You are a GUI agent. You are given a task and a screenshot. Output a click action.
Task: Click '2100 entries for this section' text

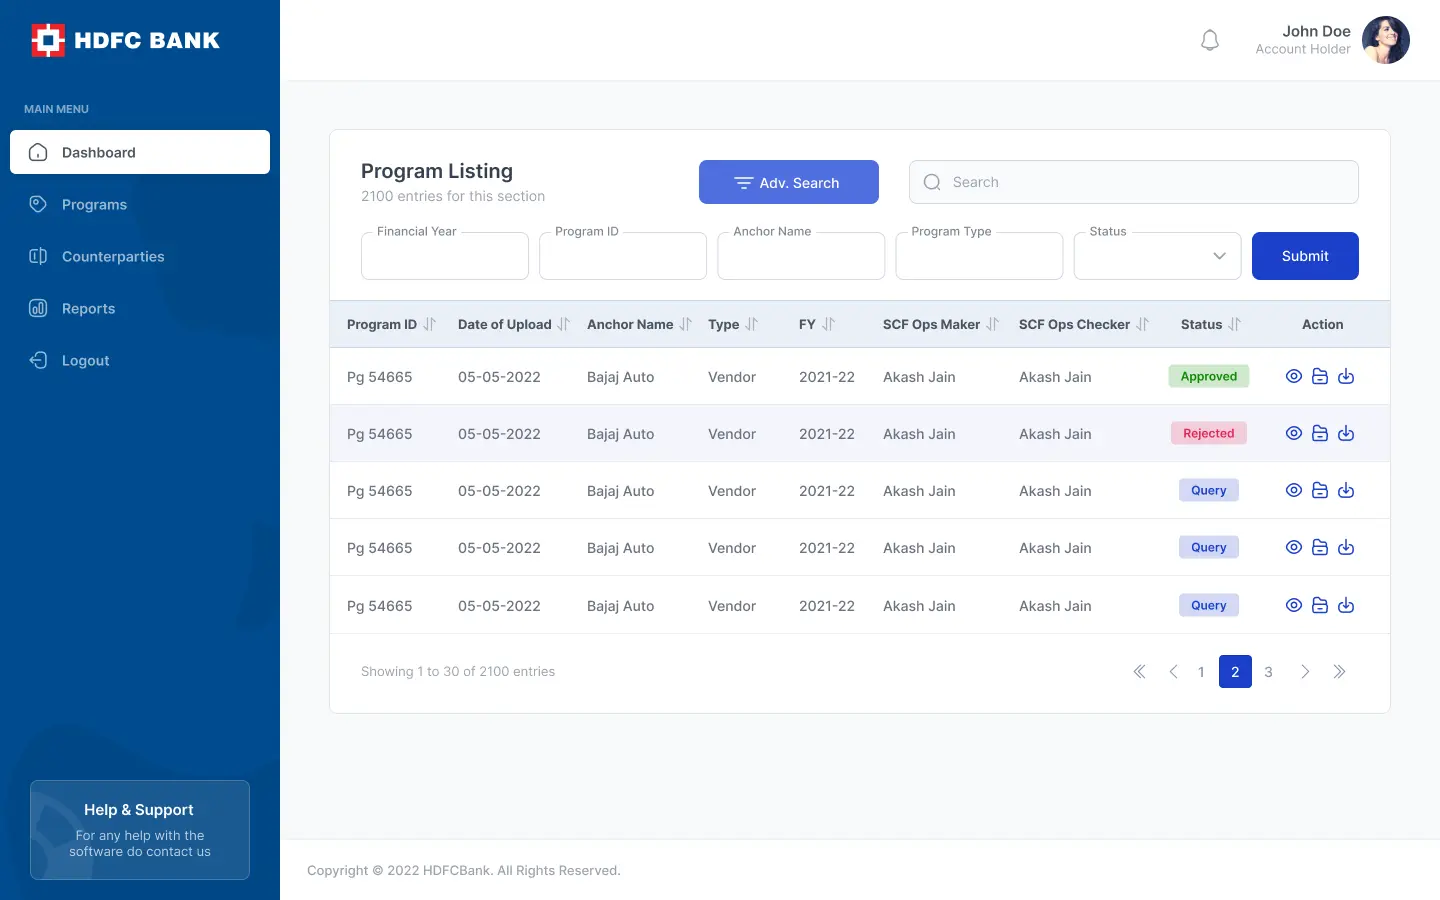click(453, 196)
